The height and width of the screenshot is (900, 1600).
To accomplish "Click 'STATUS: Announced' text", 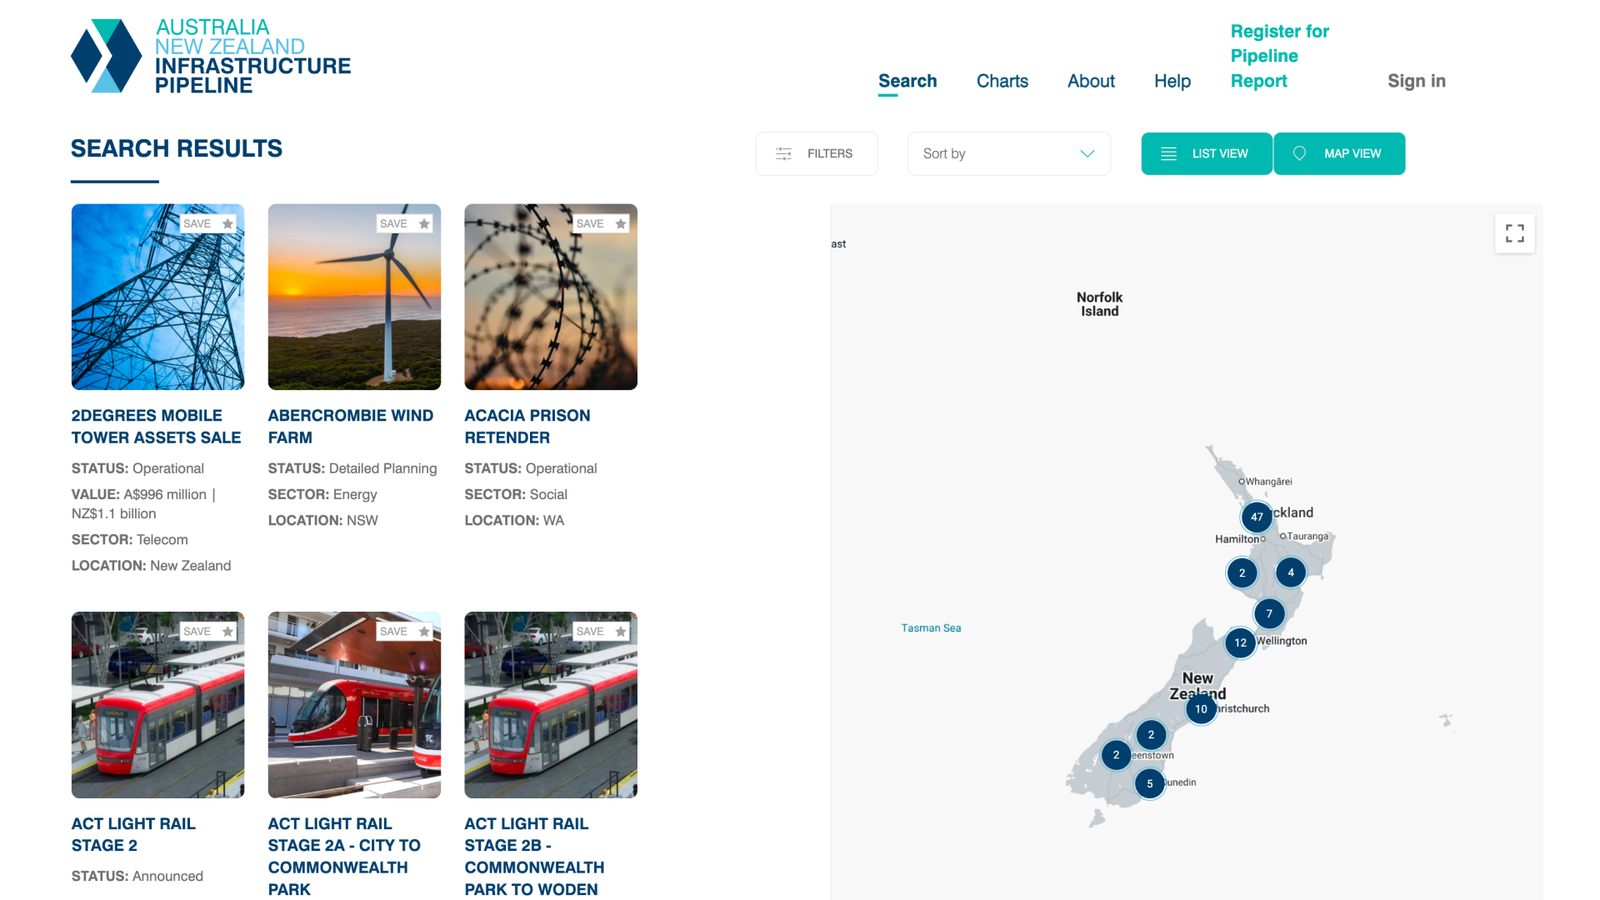I will click(137, 876).
